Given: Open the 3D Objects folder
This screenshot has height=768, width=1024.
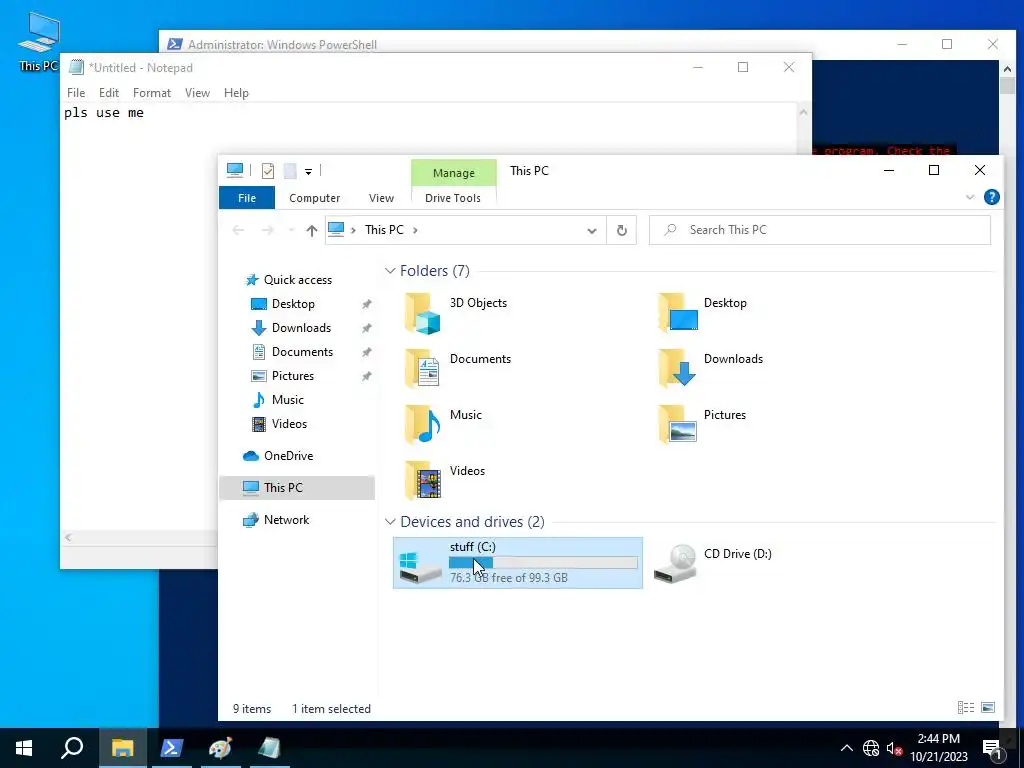Looking at the screenshot, I should pos(457,312).
